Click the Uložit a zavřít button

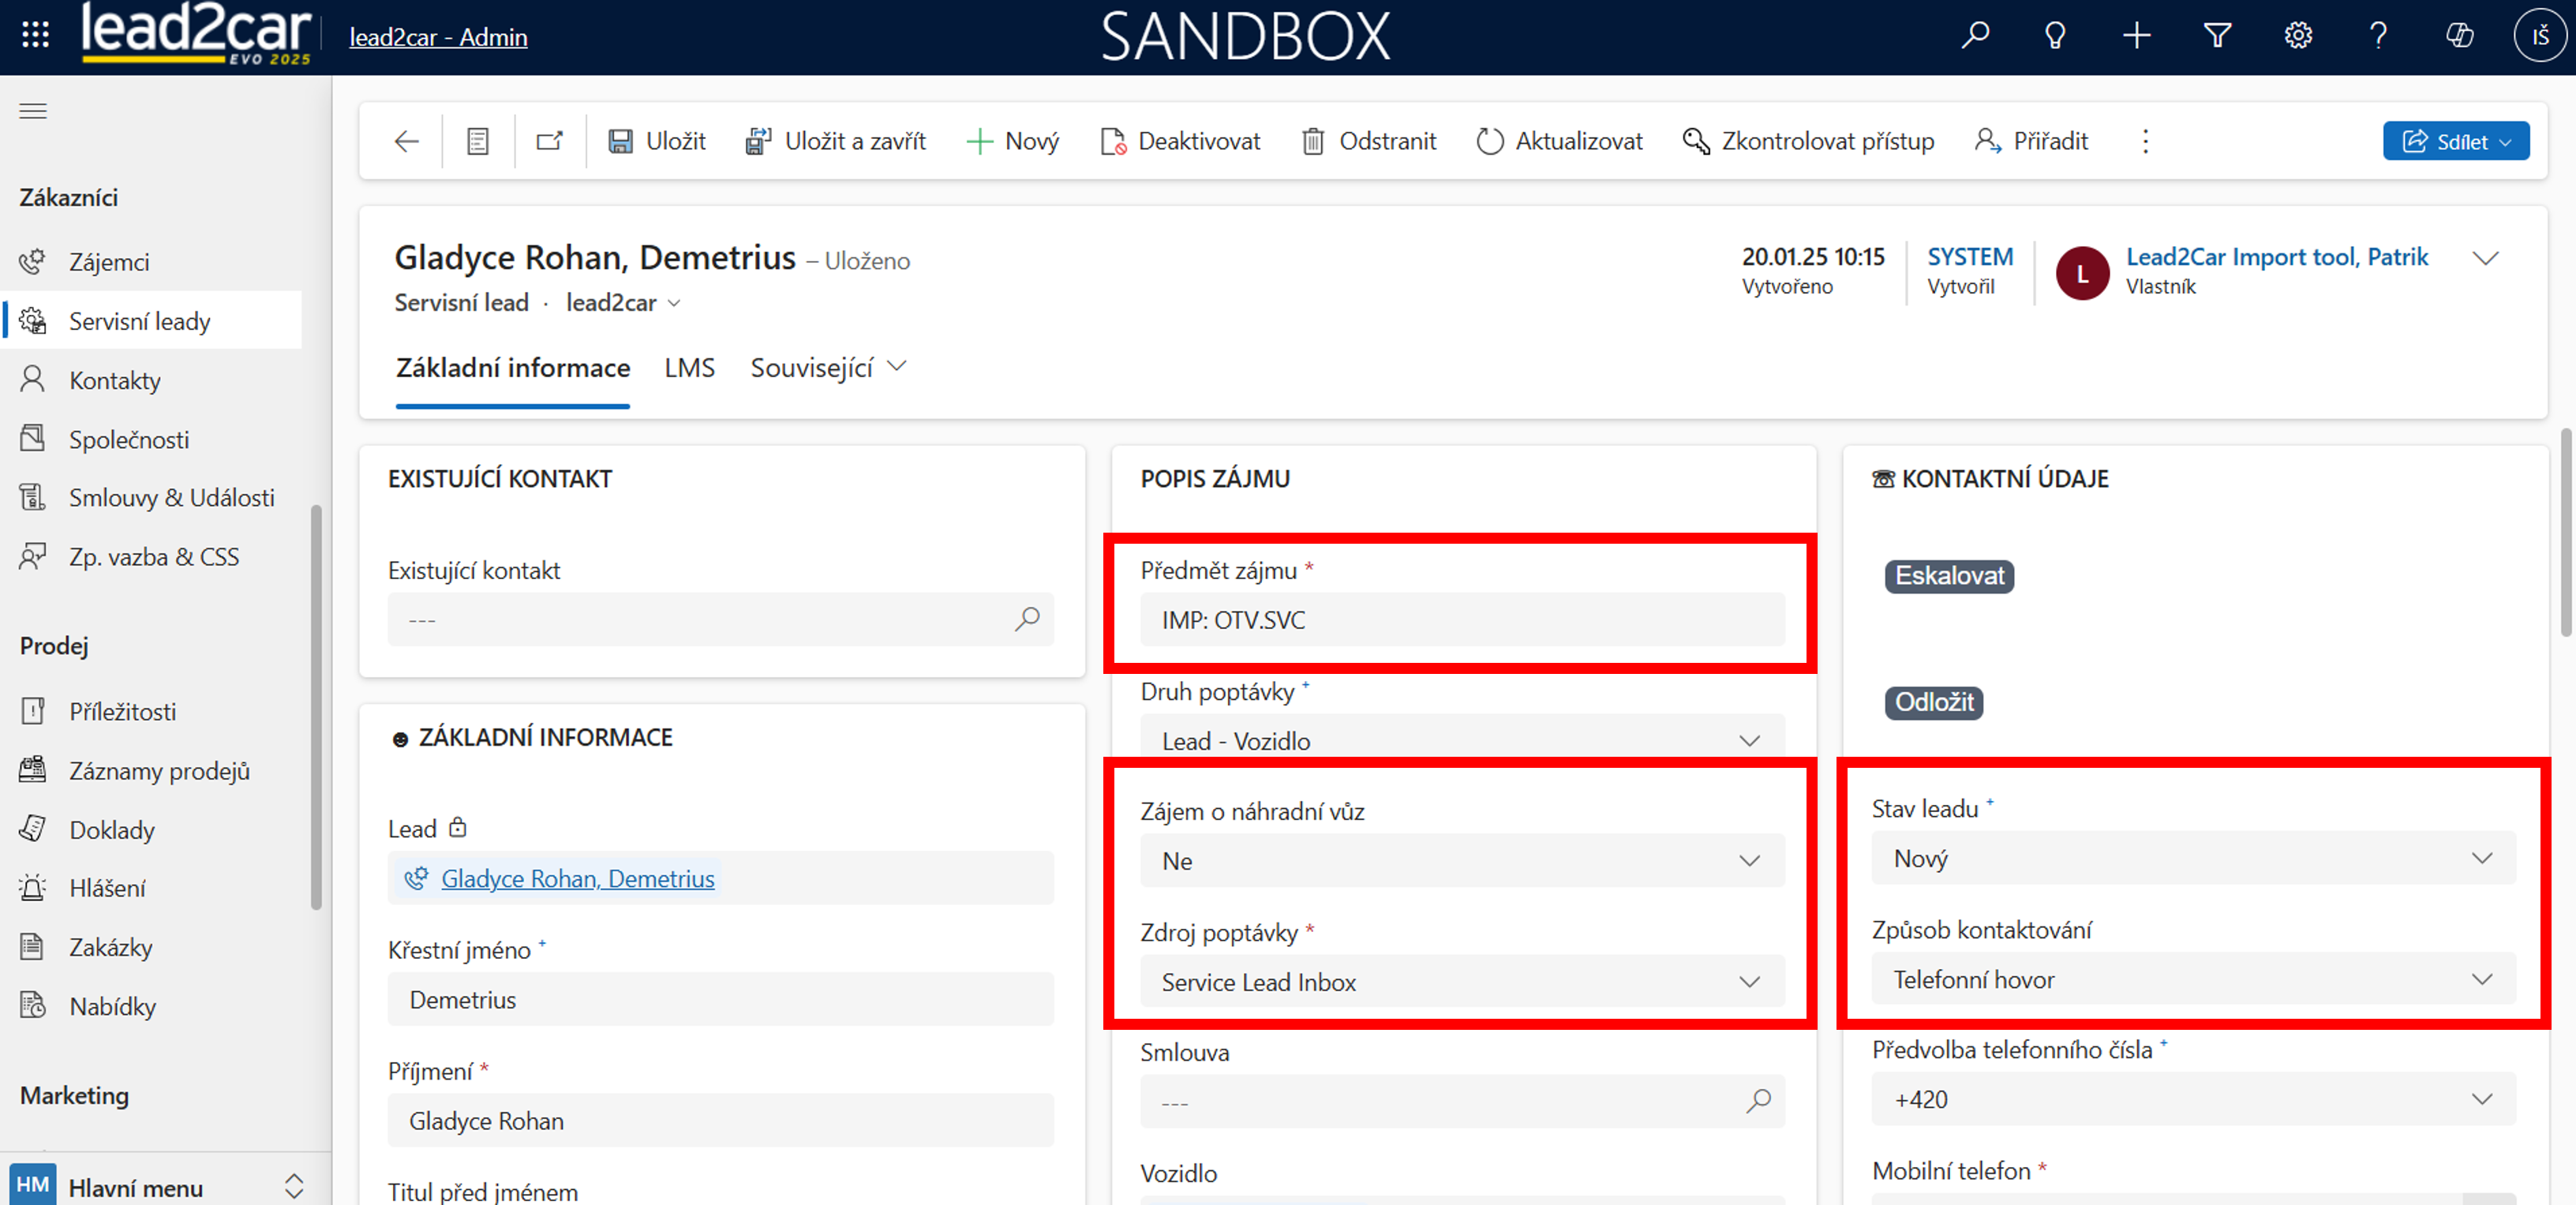click(x=836, y=141)
